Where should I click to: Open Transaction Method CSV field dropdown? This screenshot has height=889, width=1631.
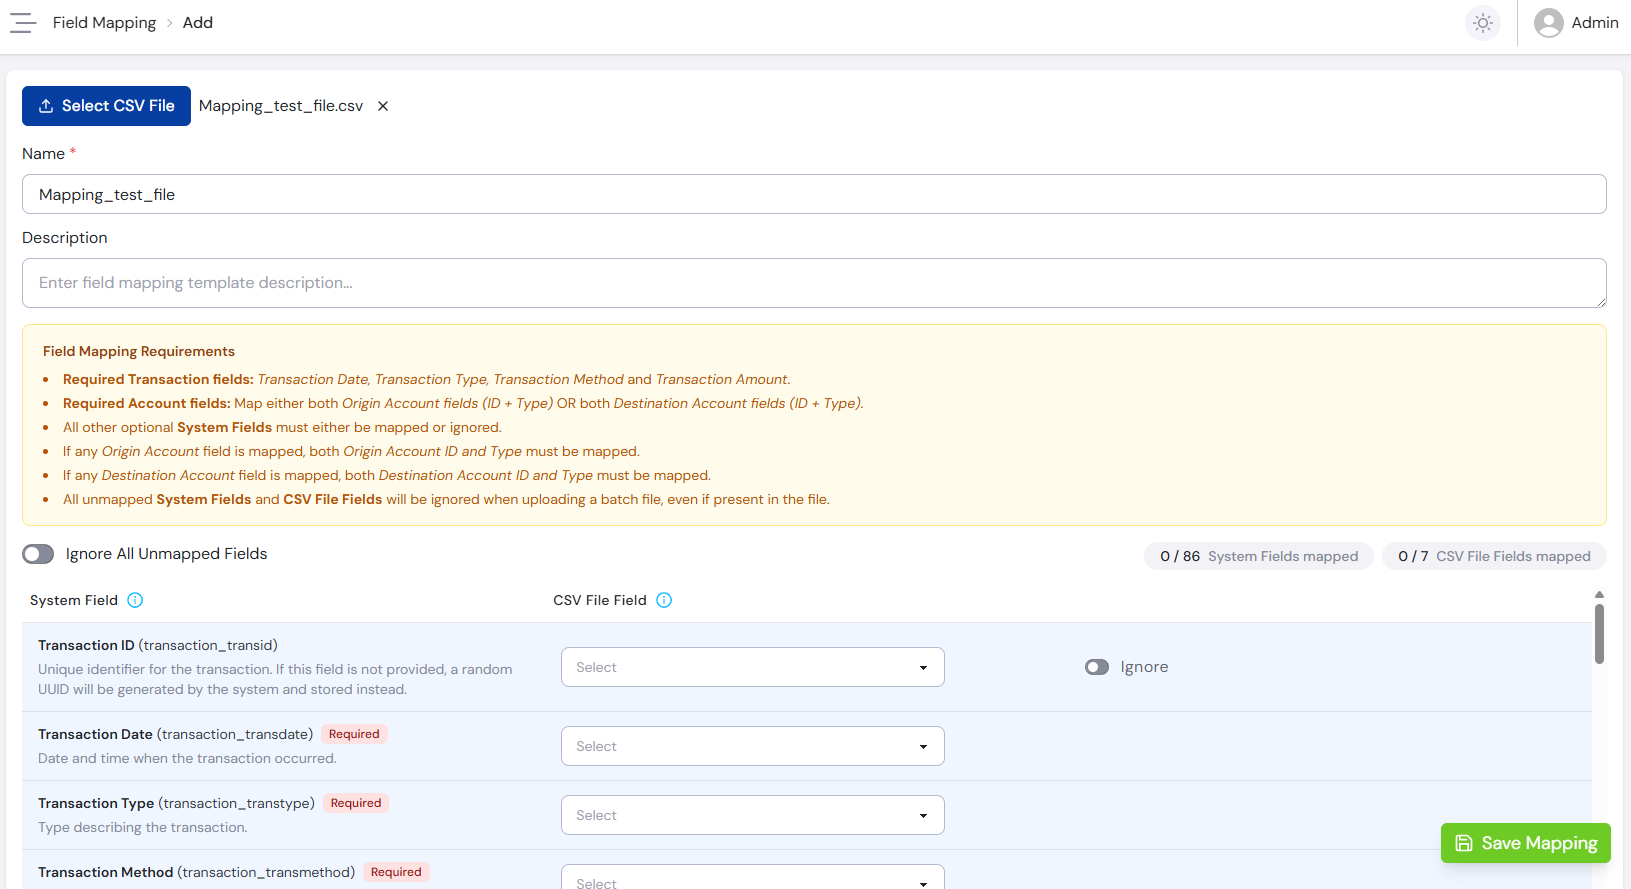click(753, 877)
